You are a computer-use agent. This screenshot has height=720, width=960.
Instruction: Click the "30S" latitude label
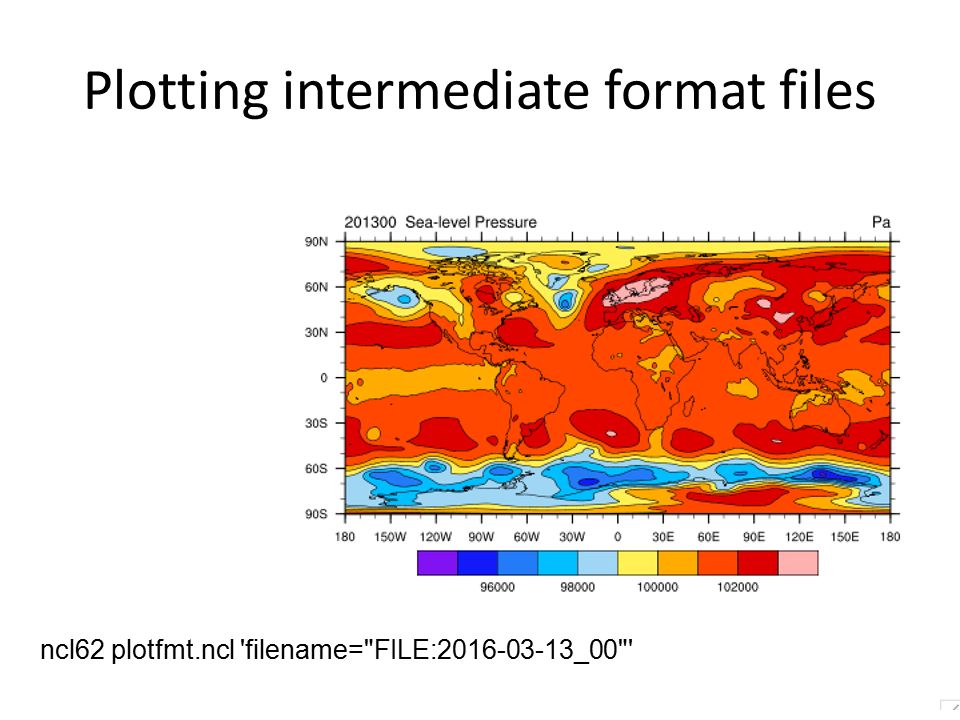click(316, 423)
